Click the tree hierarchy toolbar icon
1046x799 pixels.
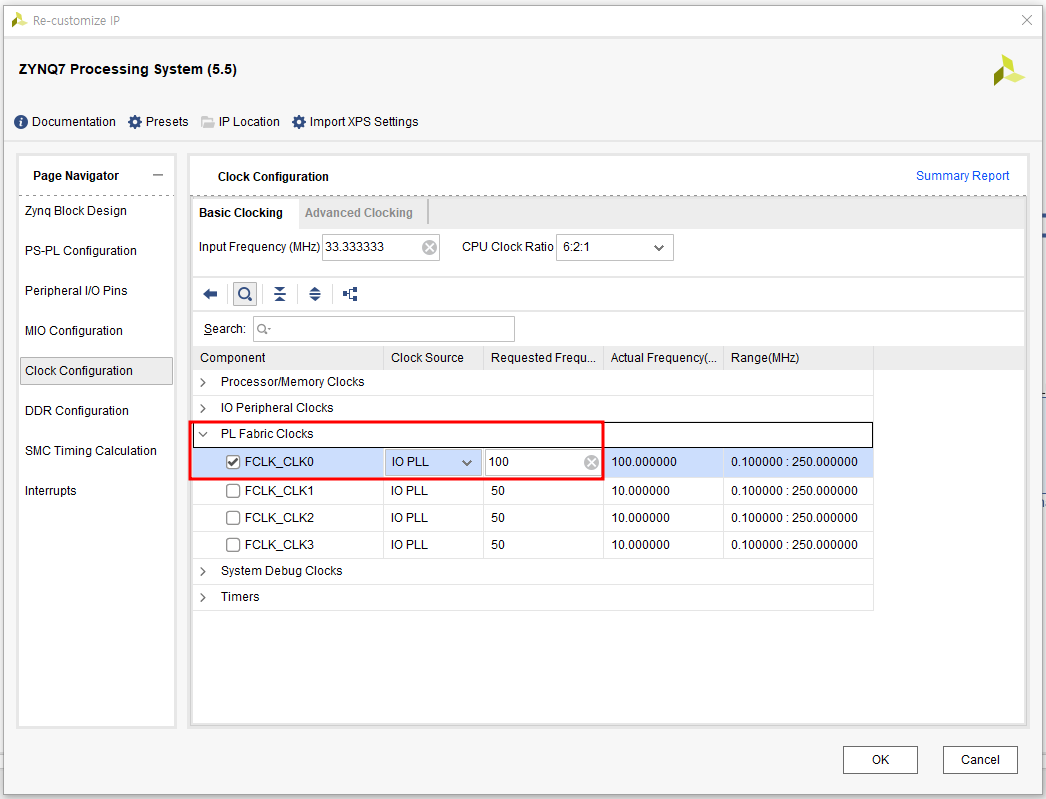[x=350, y=294]
